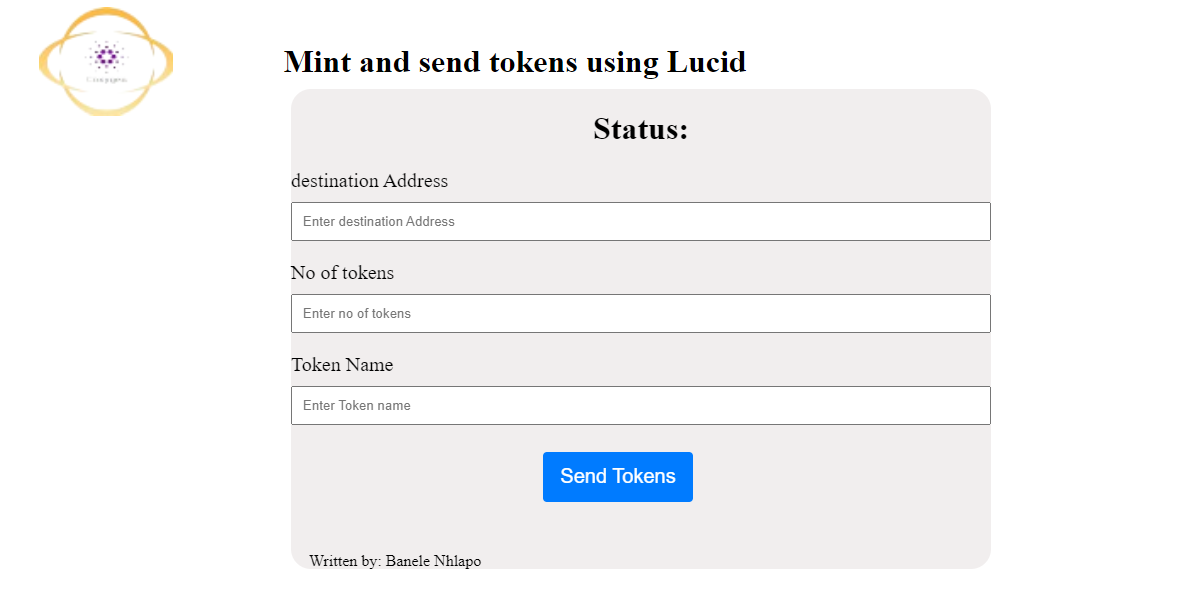Focus the destination Address input field
The width and height of the screenshot is (1199, 590).
tap(641, 222)
